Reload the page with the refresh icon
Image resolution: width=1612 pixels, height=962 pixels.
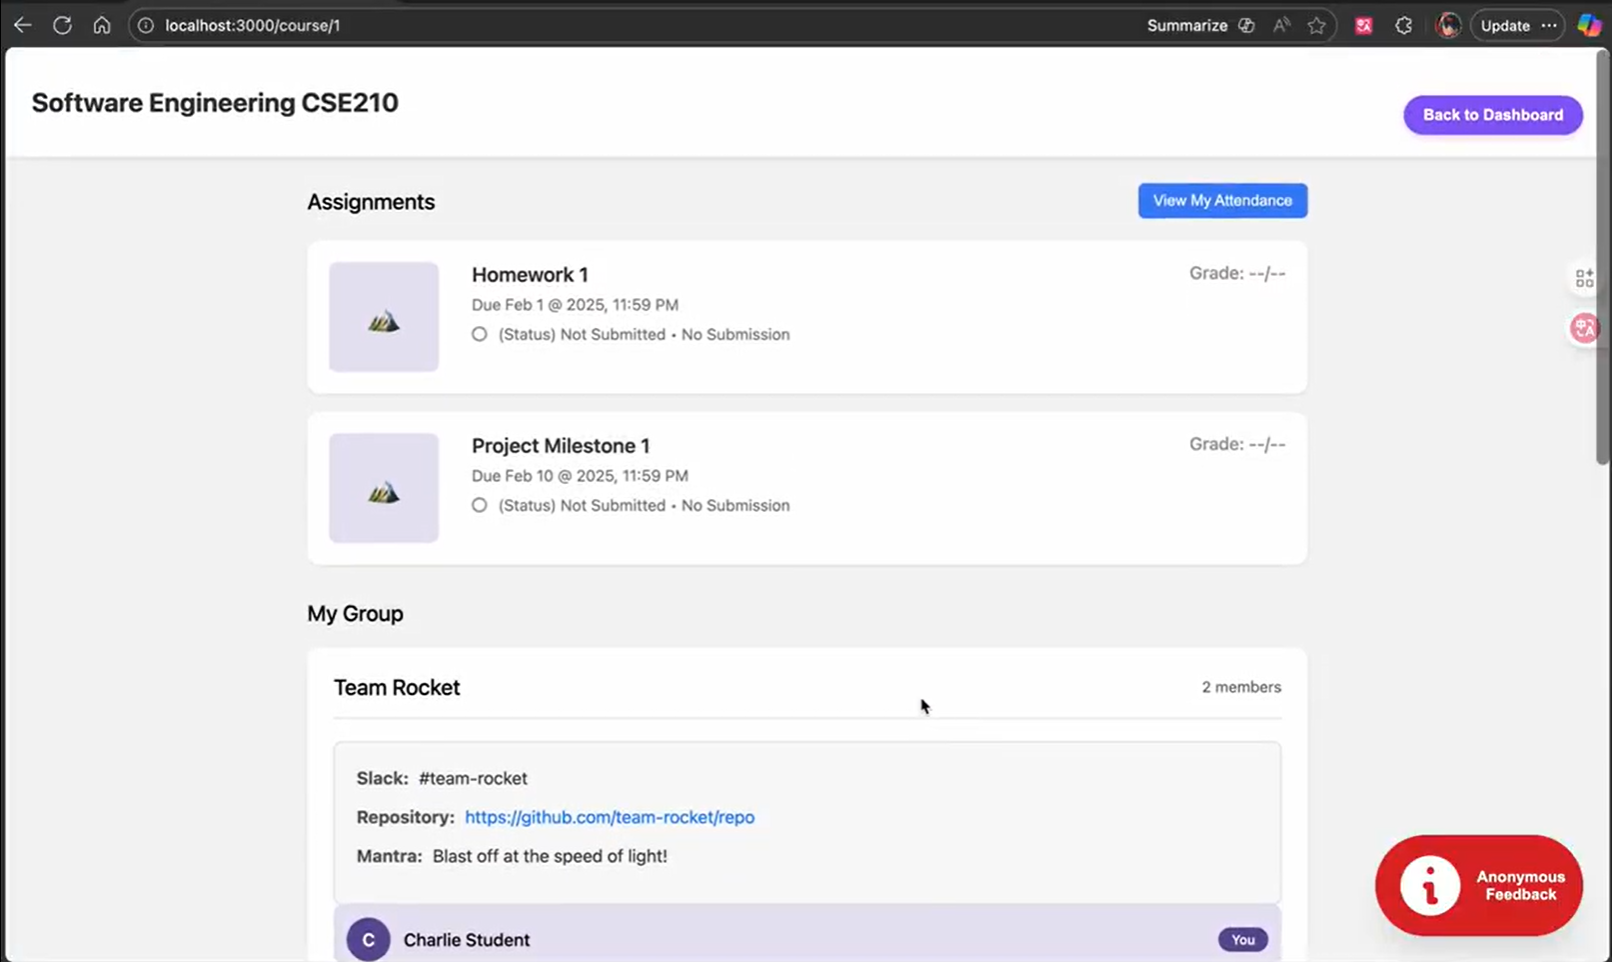pos(62,25)
